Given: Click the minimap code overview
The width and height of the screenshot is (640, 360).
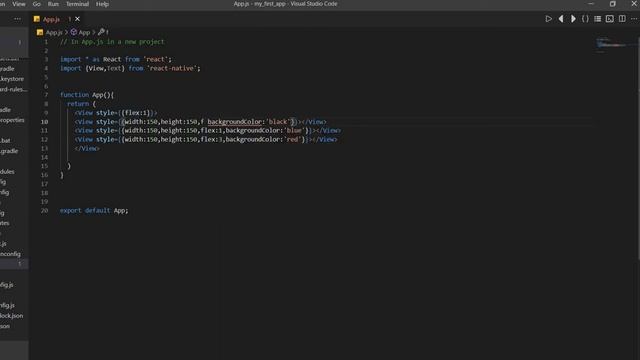Looking at the screenshot, I should pos(611,44).
